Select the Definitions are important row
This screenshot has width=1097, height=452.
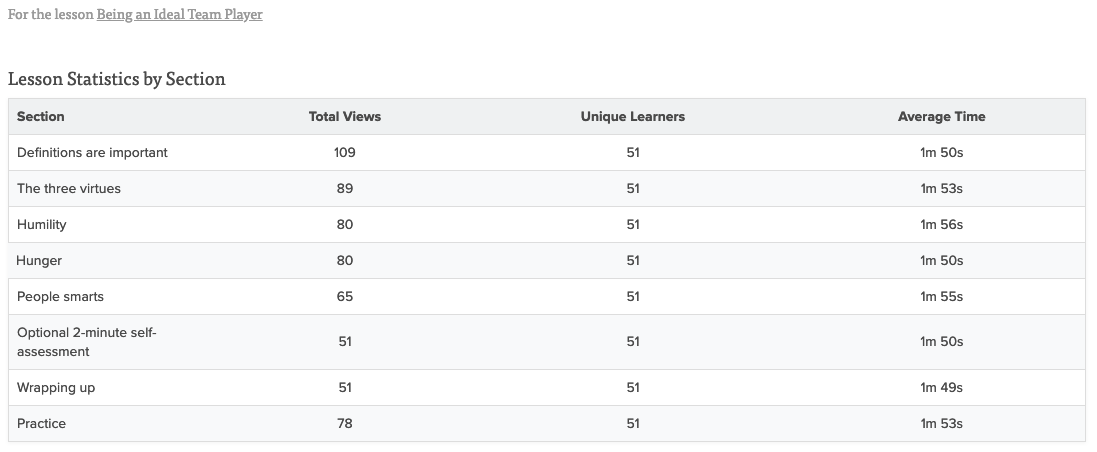tap(546, 153)
